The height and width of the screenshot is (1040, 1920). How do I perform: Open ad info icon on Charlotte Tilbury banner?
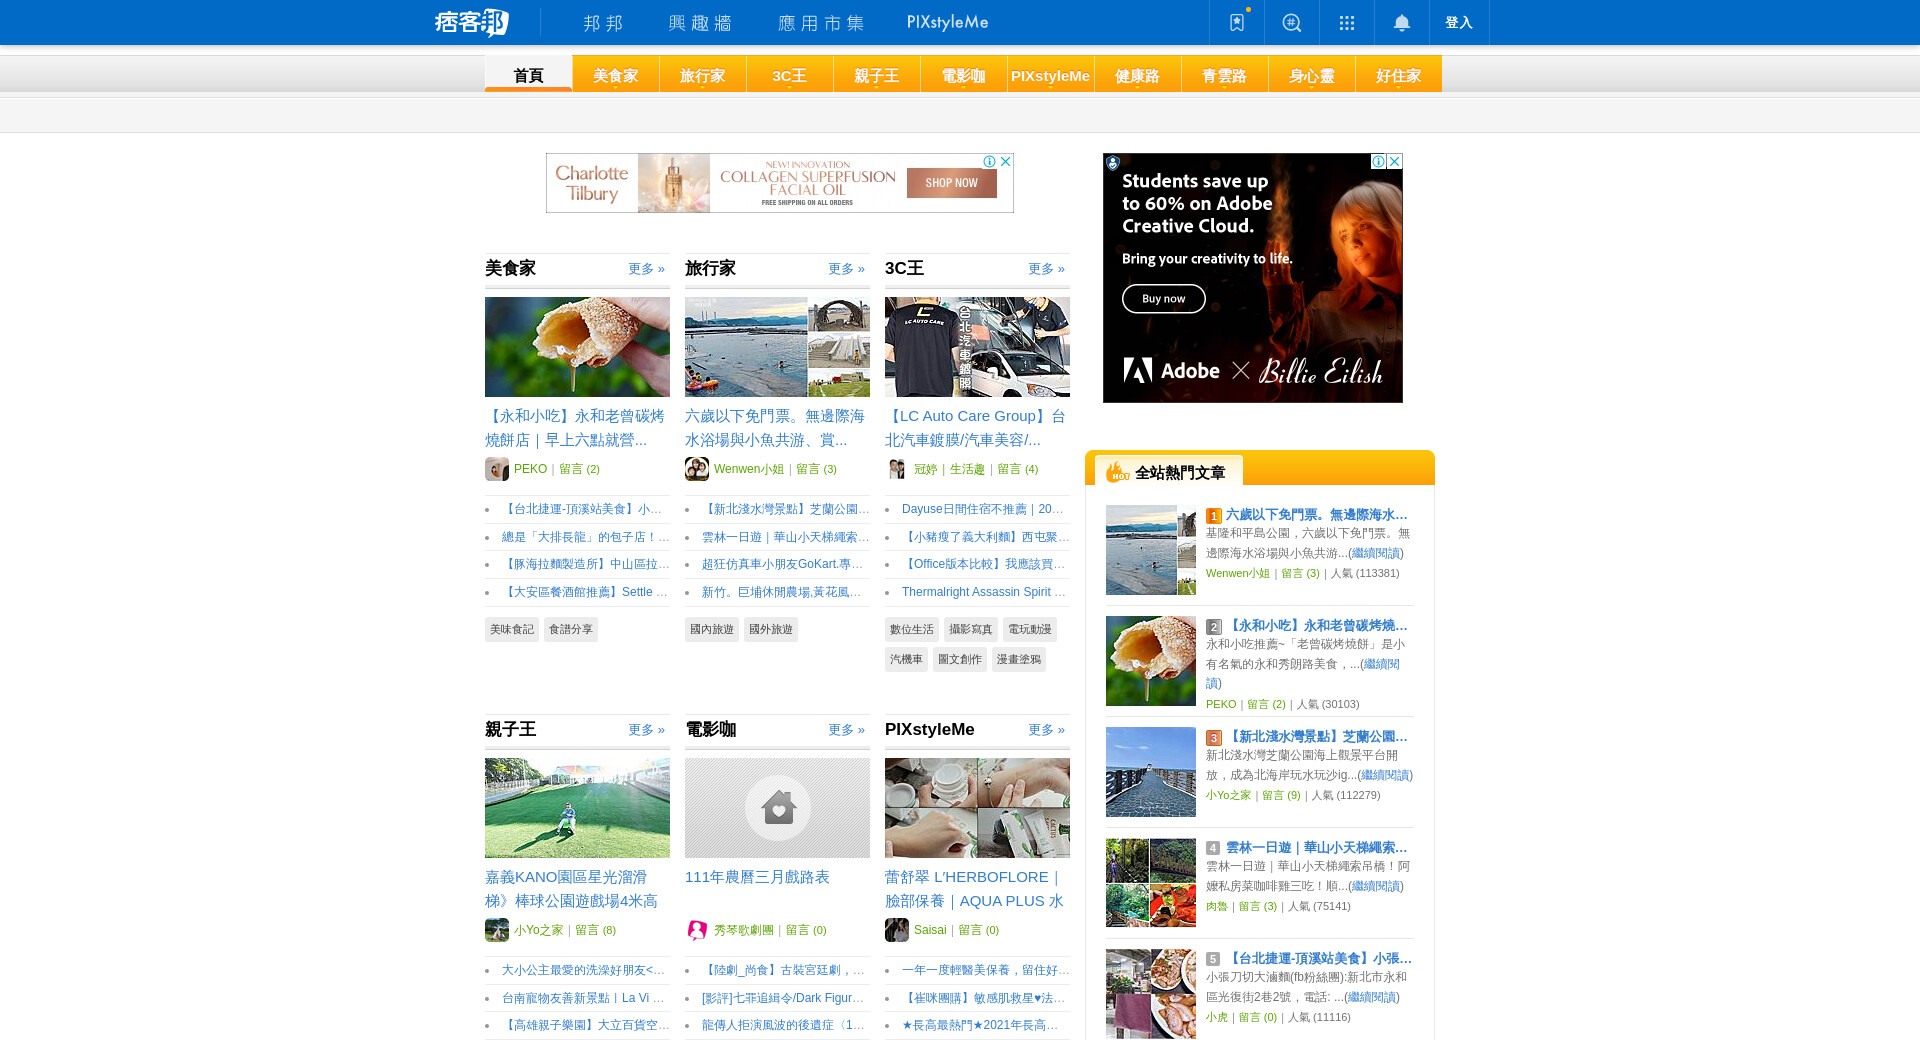(989, 161)
